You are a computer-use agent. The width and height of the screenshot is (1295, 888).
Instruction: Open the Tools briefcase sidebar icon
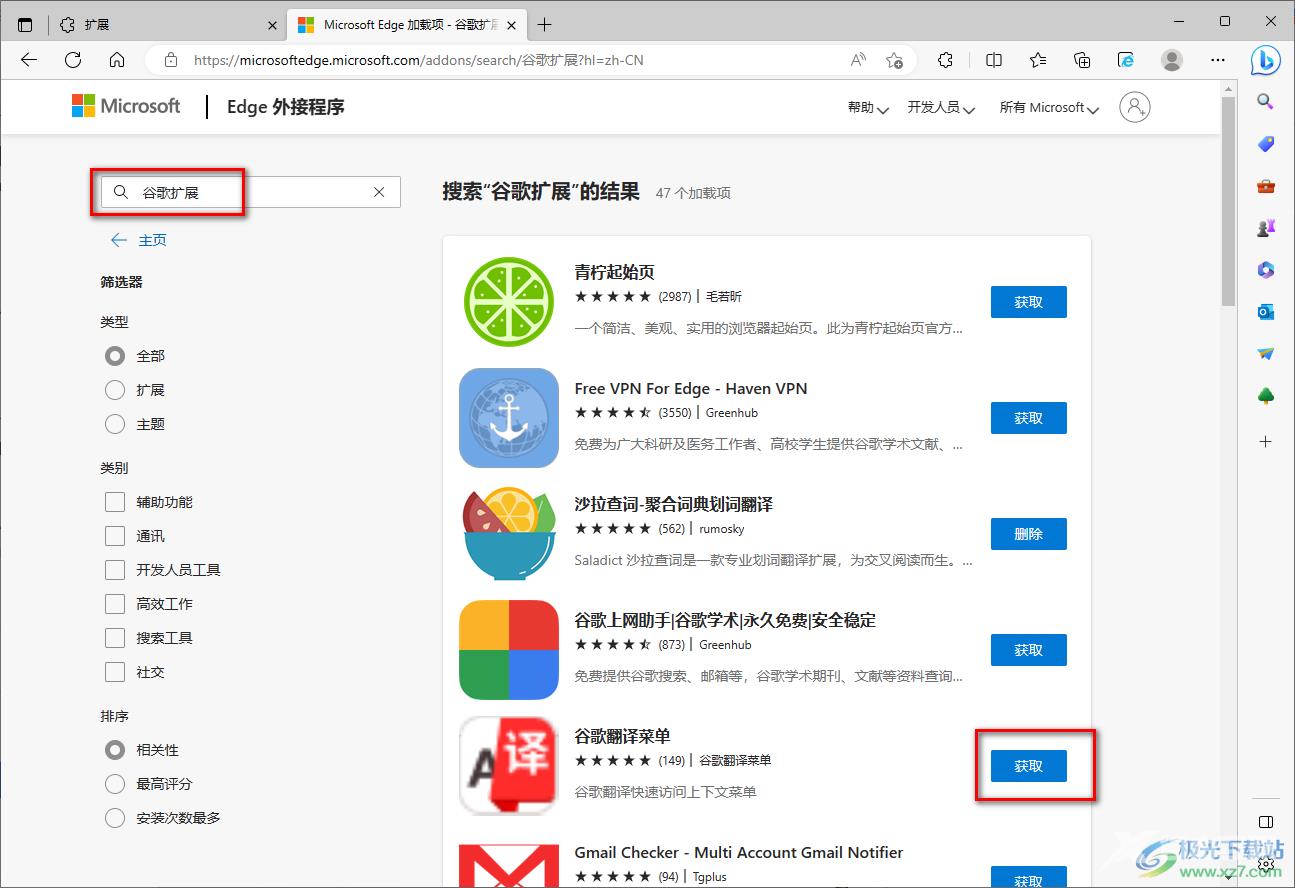[1265, 186]
